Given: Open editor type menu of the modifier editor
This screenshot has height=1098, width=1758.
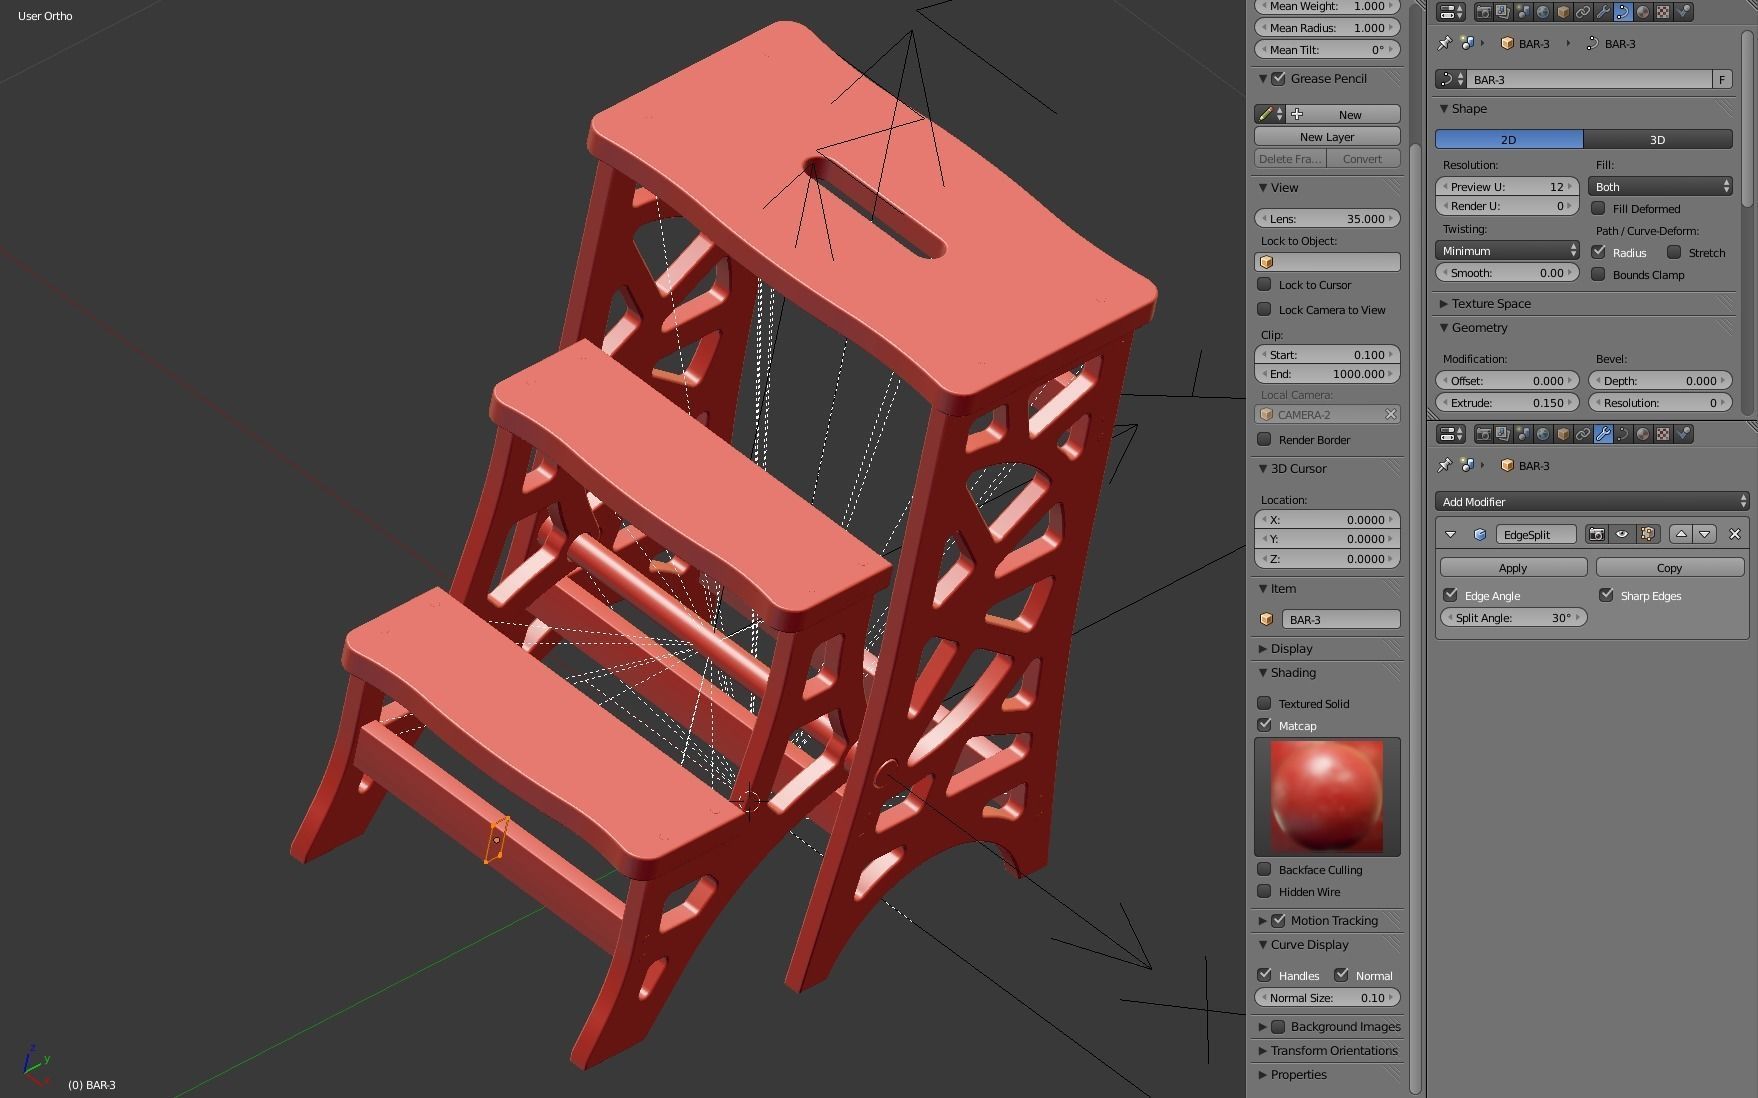Looking at the screenshot, I should coord(1451,434).
